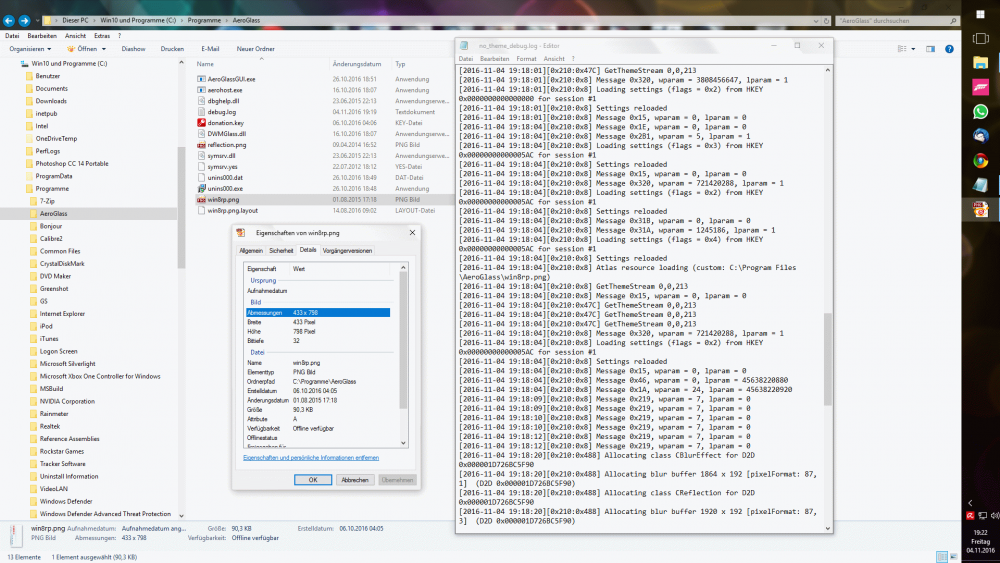Click the back navigation arrow in Explorer
The width and height of the screenshot is (1000, 563).
click(x=8, y=20)
